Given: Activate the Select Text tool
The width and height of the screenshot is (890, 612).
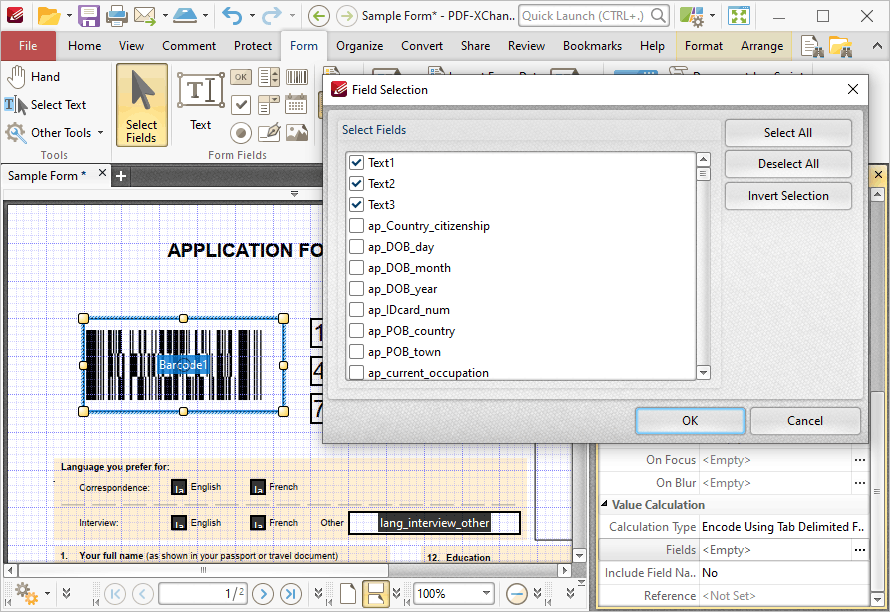Looking at the screenshot, I should [x=46, y=105].
